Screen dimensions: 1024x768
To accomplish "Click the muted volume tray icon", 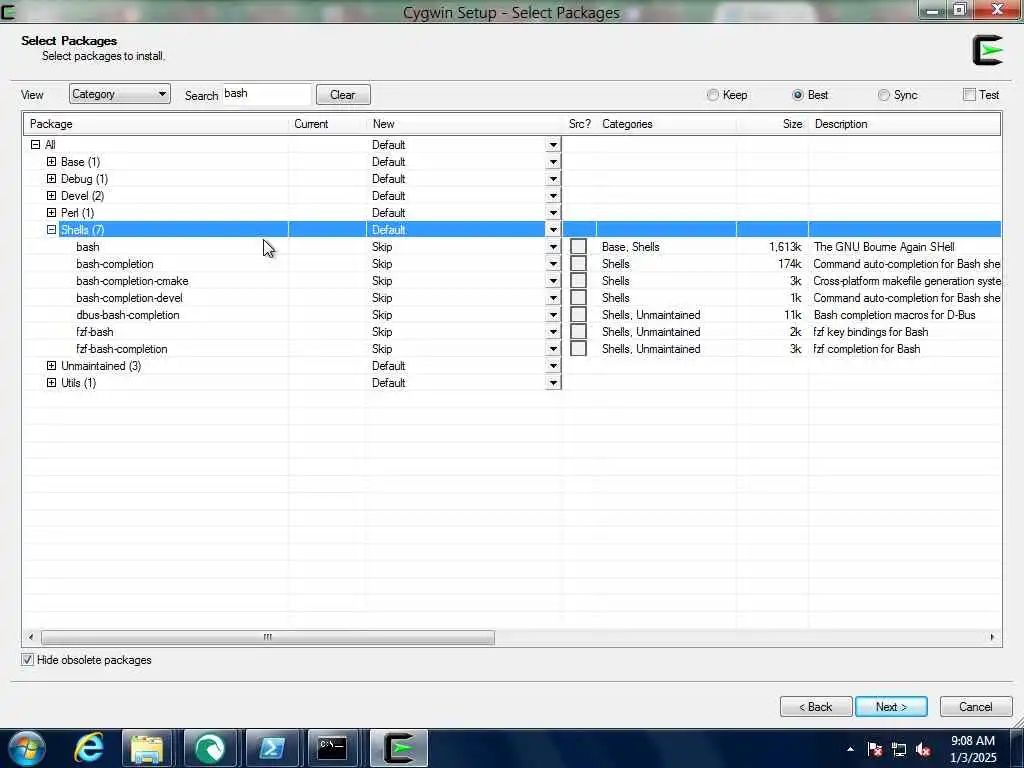I will point(923,749).
